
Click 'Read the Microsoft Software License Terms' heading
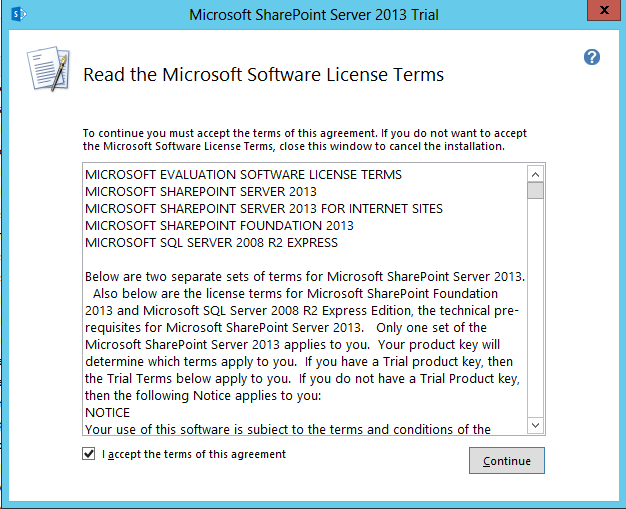click(x=263, y=75)
